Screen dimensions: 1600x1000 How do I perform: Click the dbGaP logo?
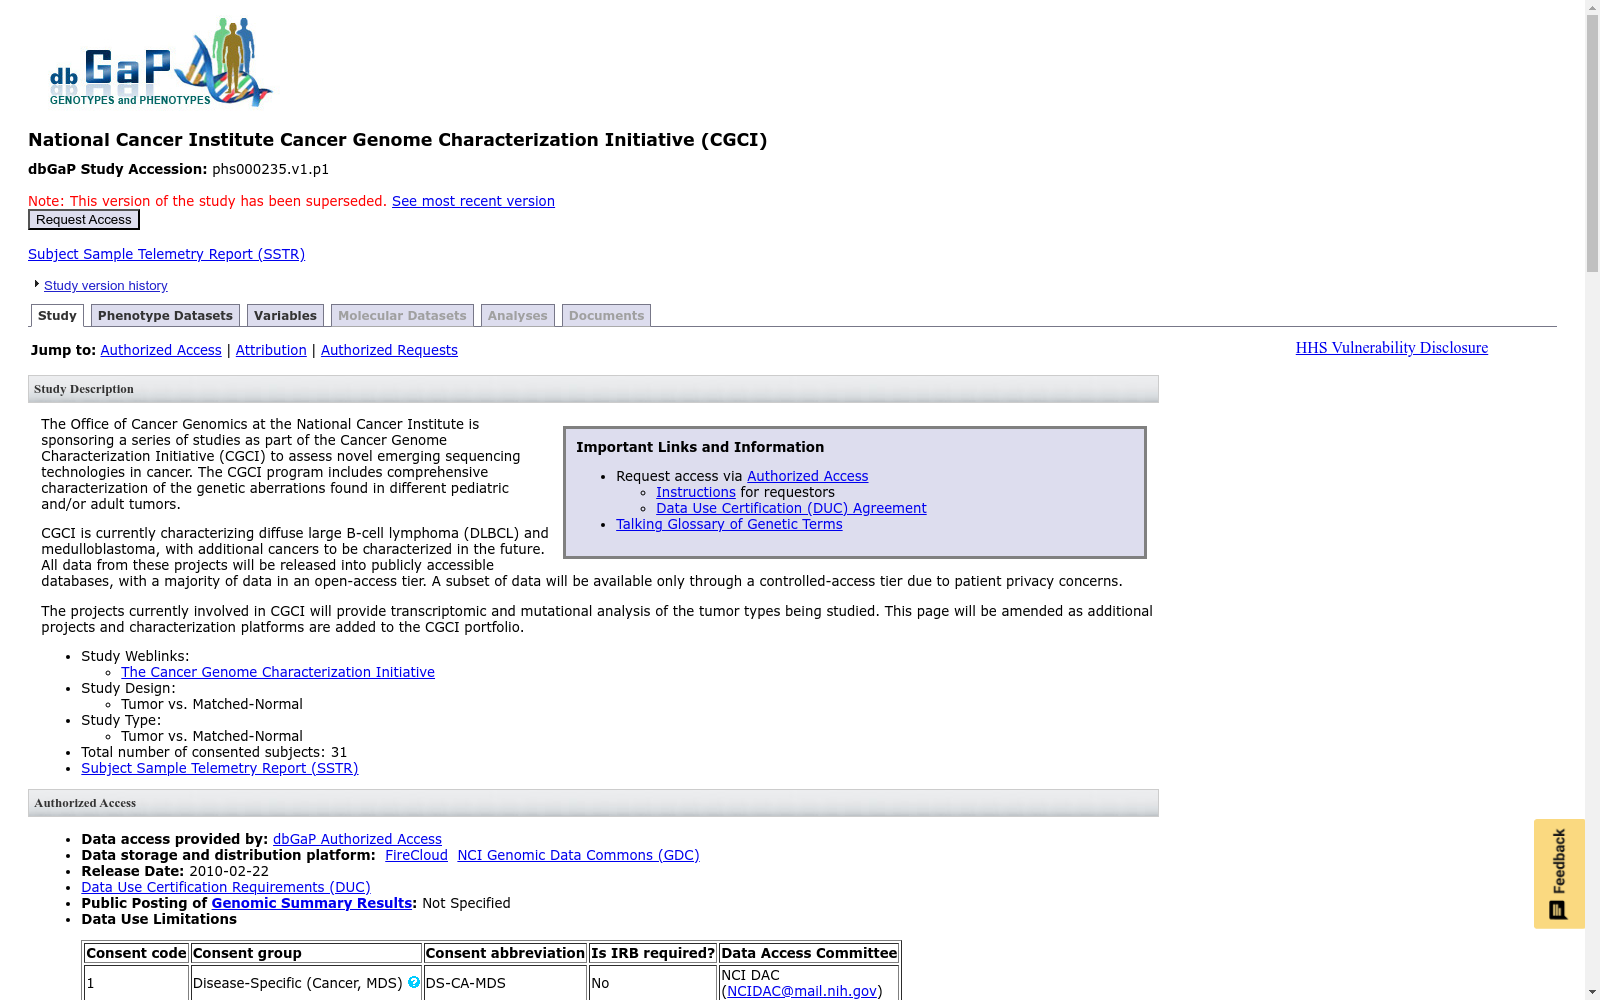pos(161,62)
